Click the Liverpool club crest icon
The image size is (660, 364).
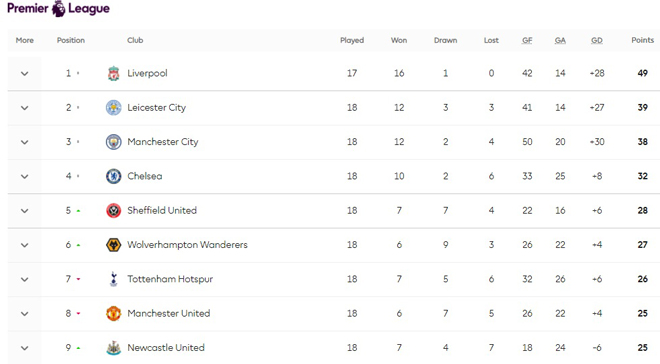[113, 73]
